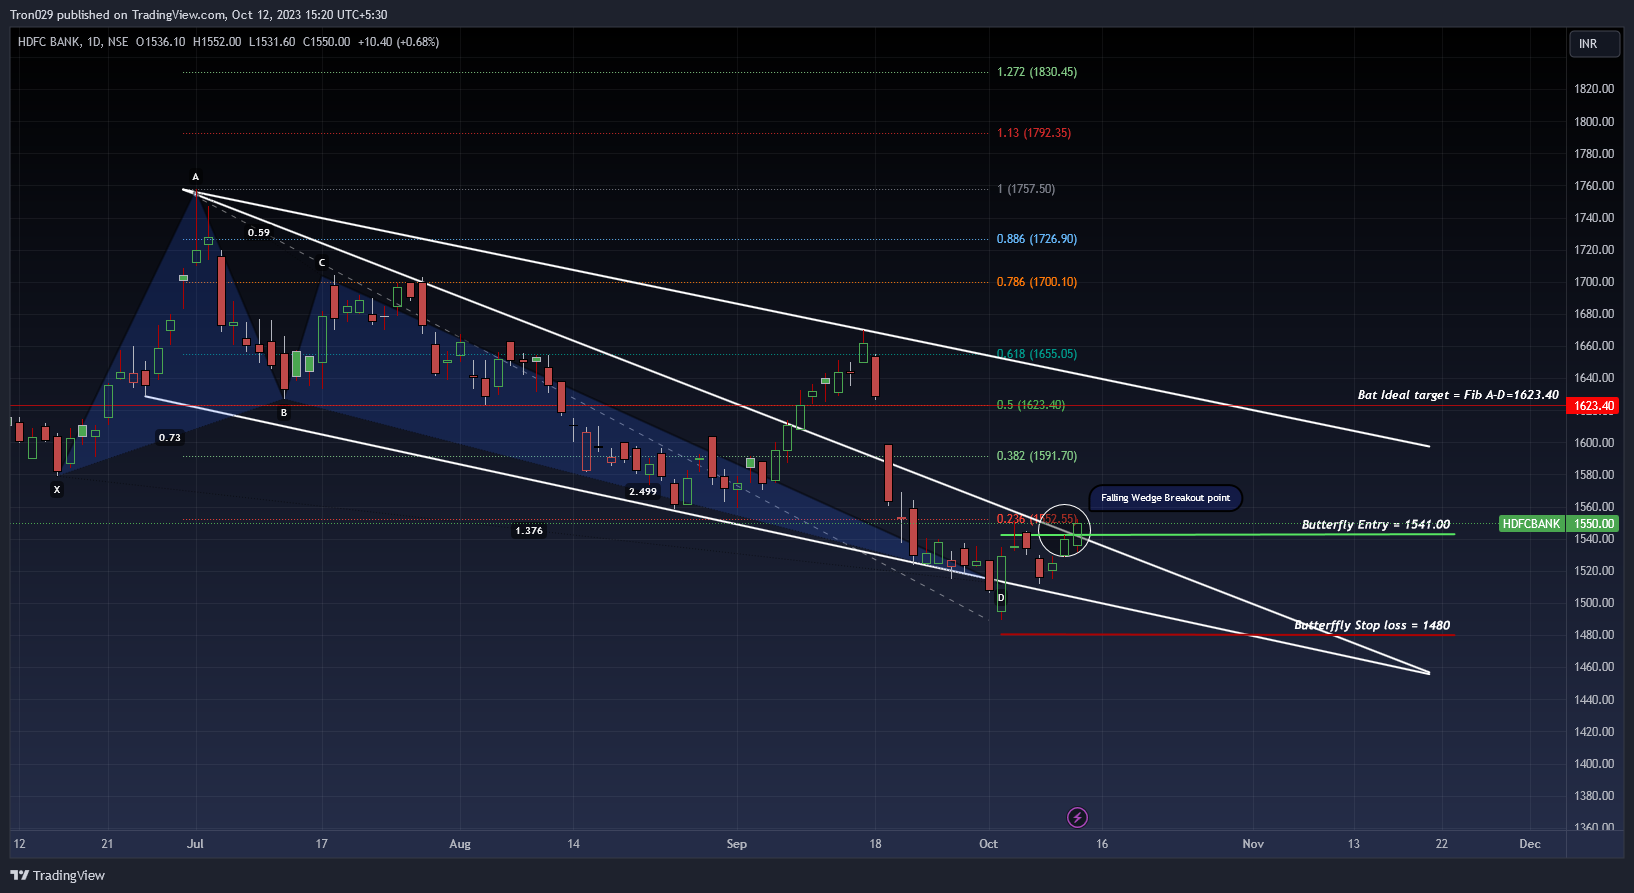Select 'Bat Ideal target = Fib A-D=1623.40' note
The height and width of the screenshot is (893, 1634).
[x=1458, y=395]
